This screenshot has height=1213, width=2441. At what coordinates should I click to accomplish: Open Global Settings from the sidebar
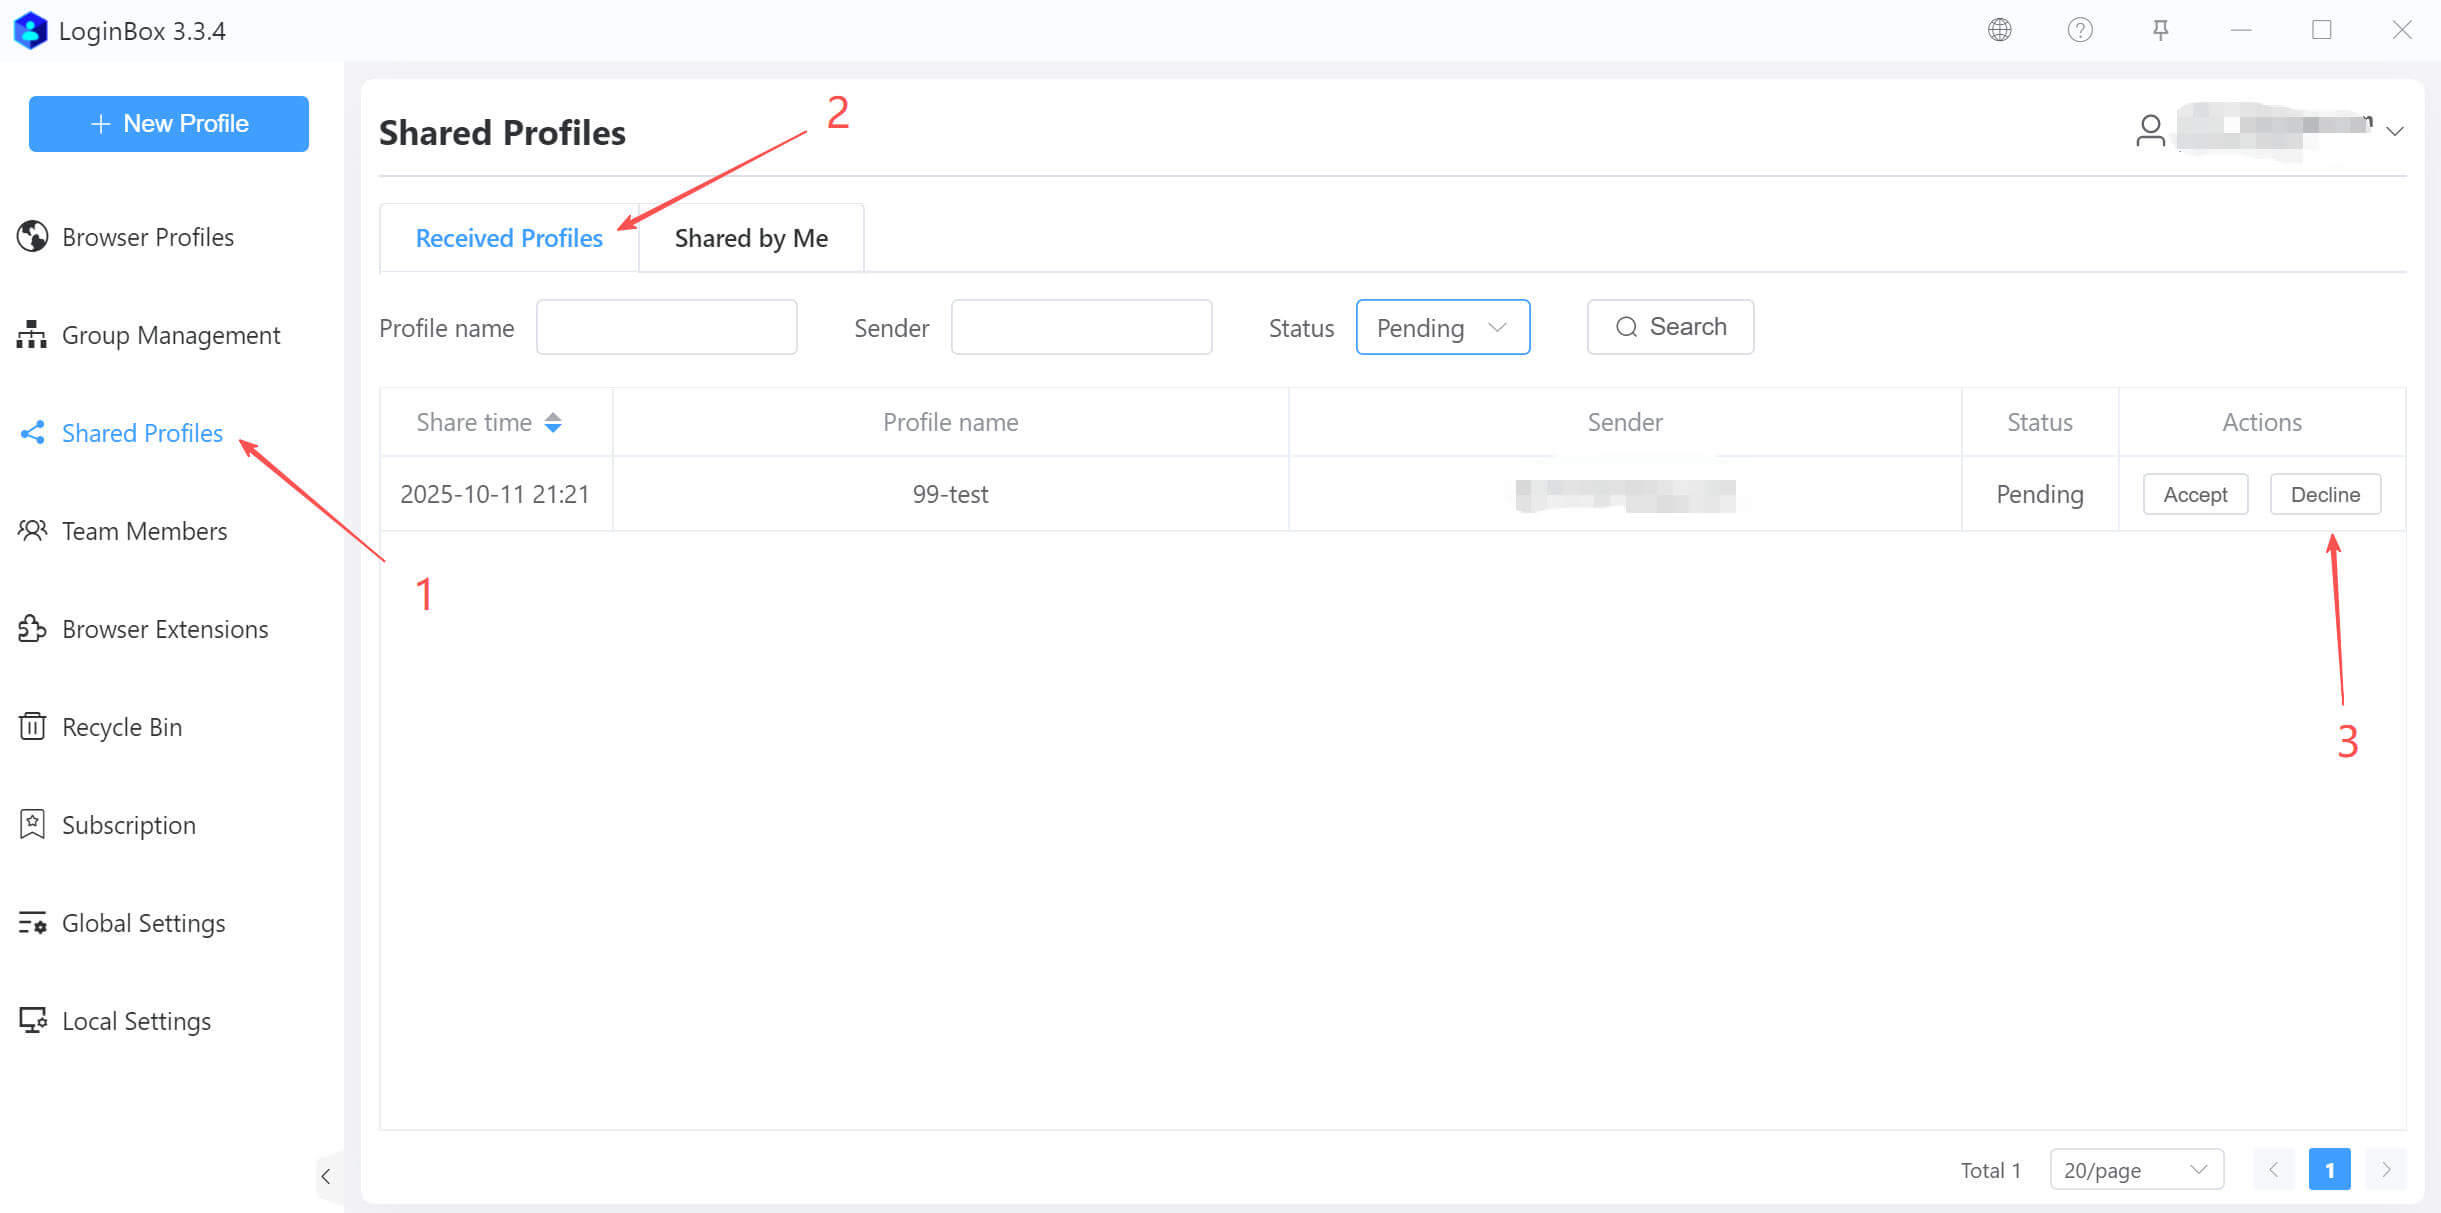pos(143,923)
